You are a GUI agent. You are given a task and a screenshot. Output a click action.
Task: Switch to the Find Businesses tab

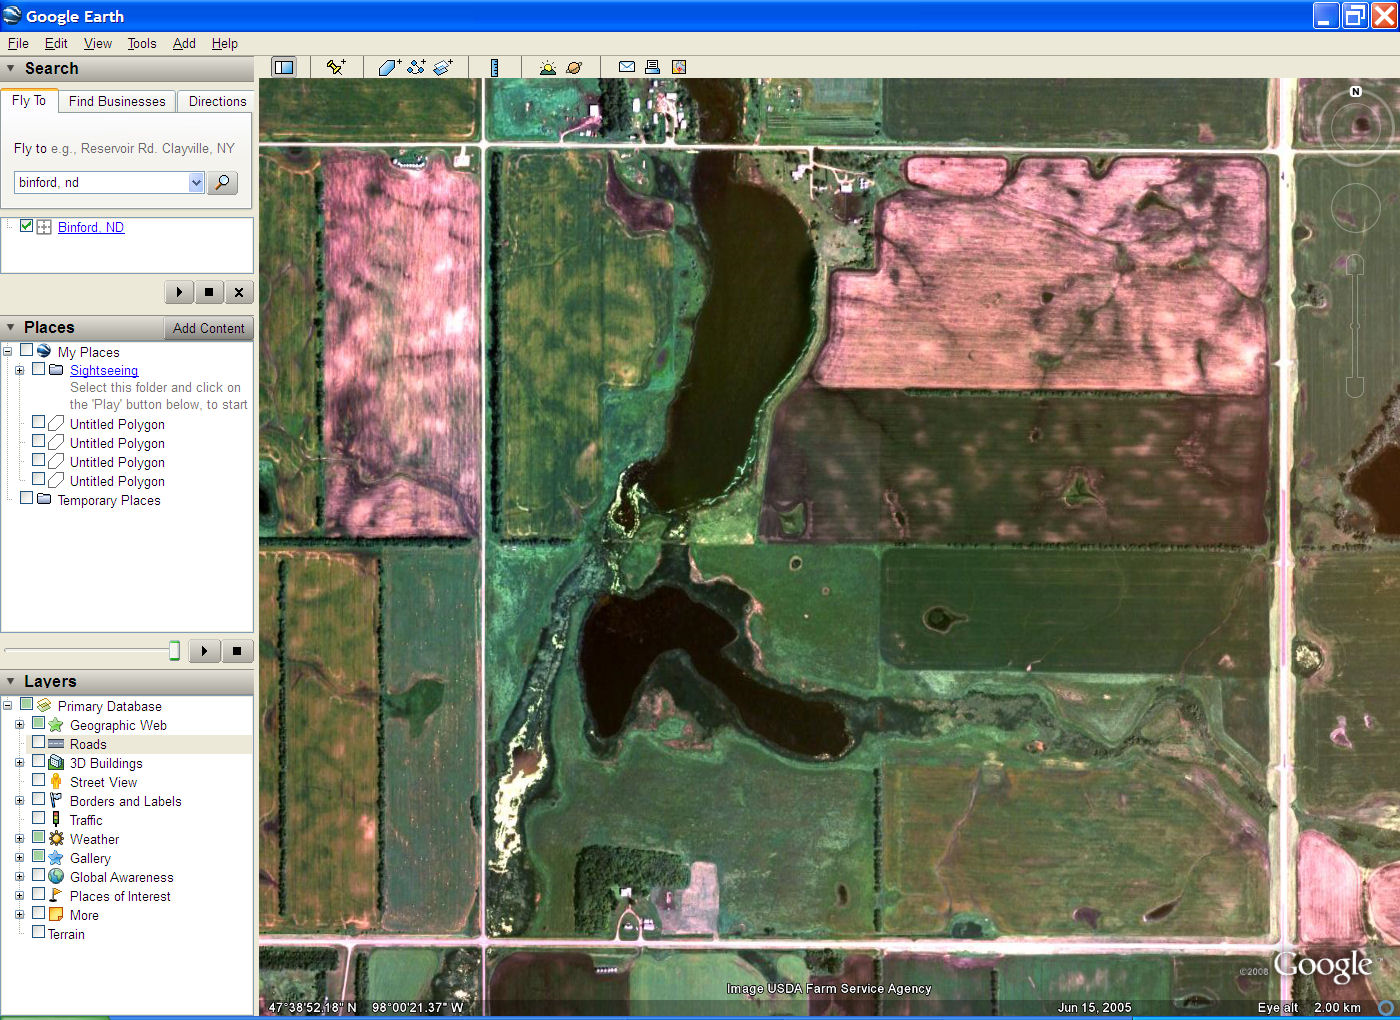point(117,101)
